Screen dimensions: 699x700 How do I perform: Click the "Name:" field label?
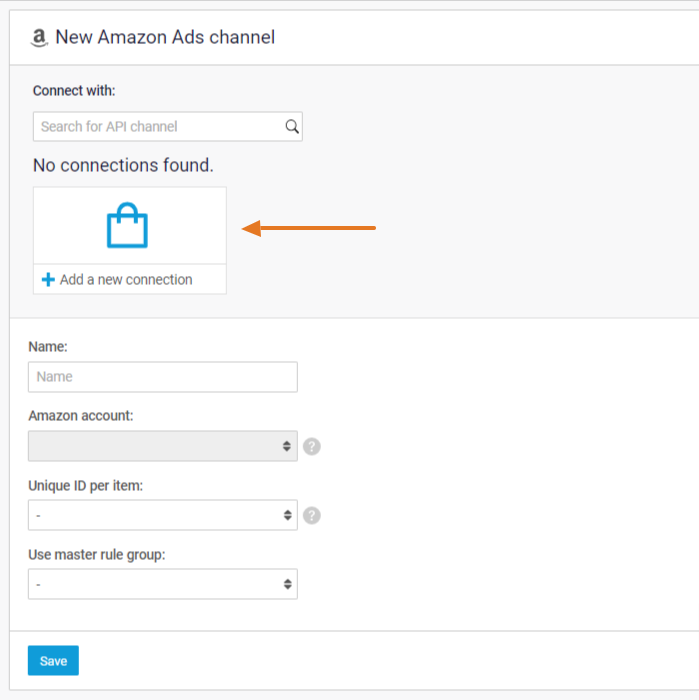coord(46,347)
